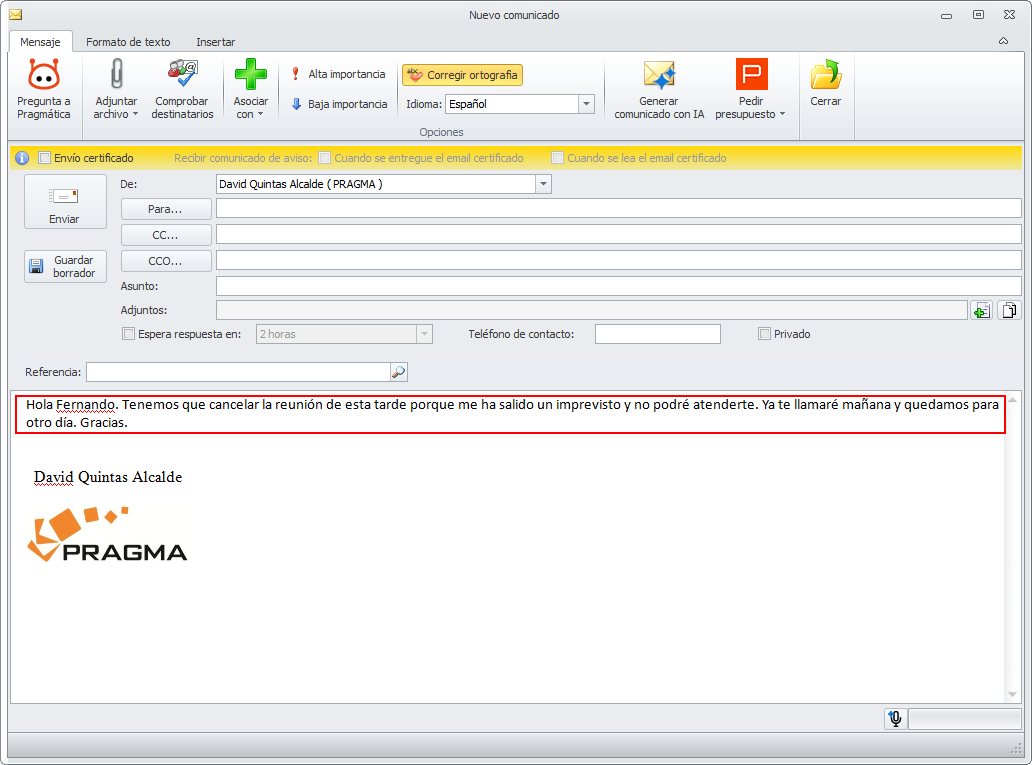The height and width of the screenshot is (765, 1032).
Task: Click the Teléfono de contacto field
Action: tap(658, 334)
